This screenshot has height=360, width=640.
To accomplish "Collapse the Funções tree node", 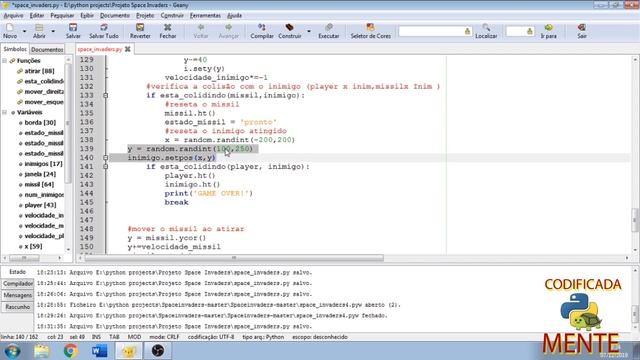I will pyautogui.click(x=4, y=60).
